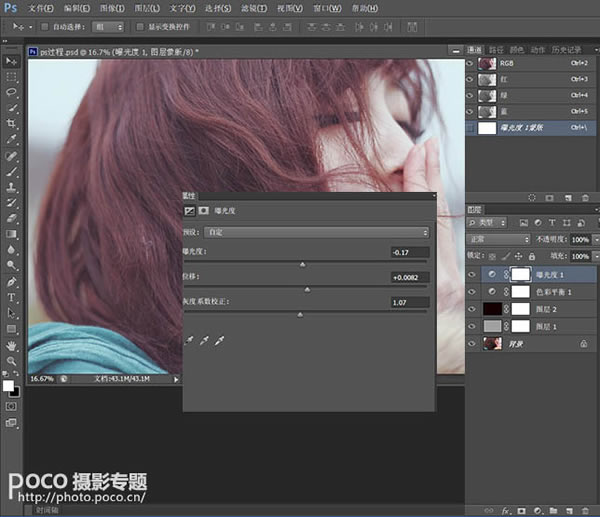Pick the Type (T) tool

point(12,297)
